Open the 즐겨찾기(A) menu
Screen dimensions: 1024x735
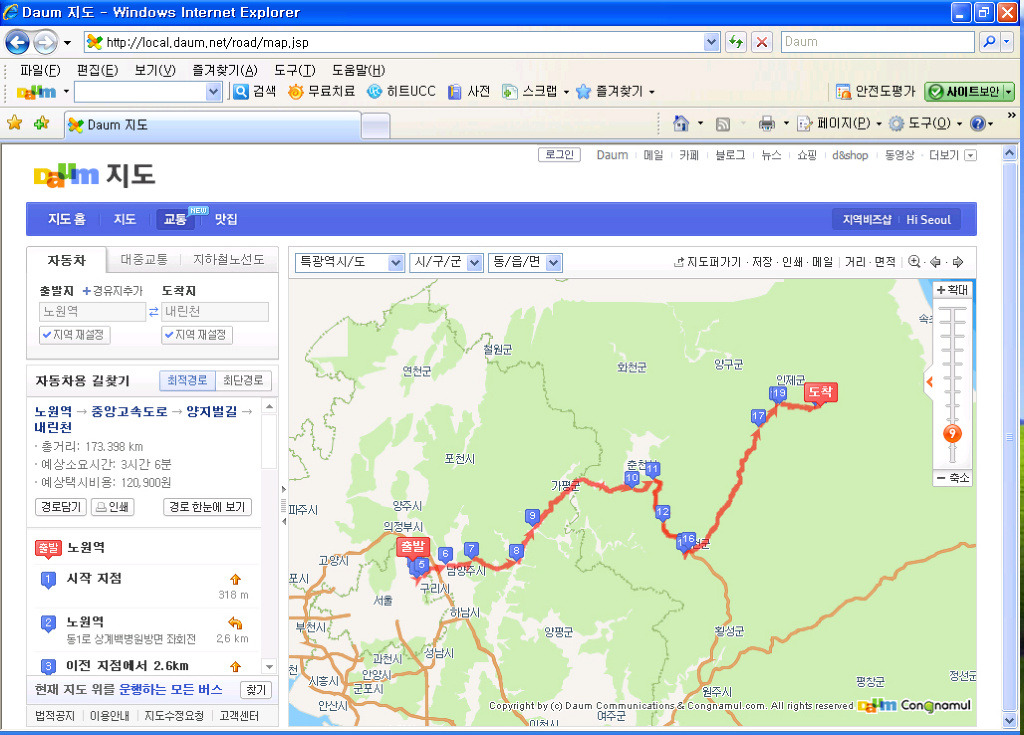click(225, 70)
